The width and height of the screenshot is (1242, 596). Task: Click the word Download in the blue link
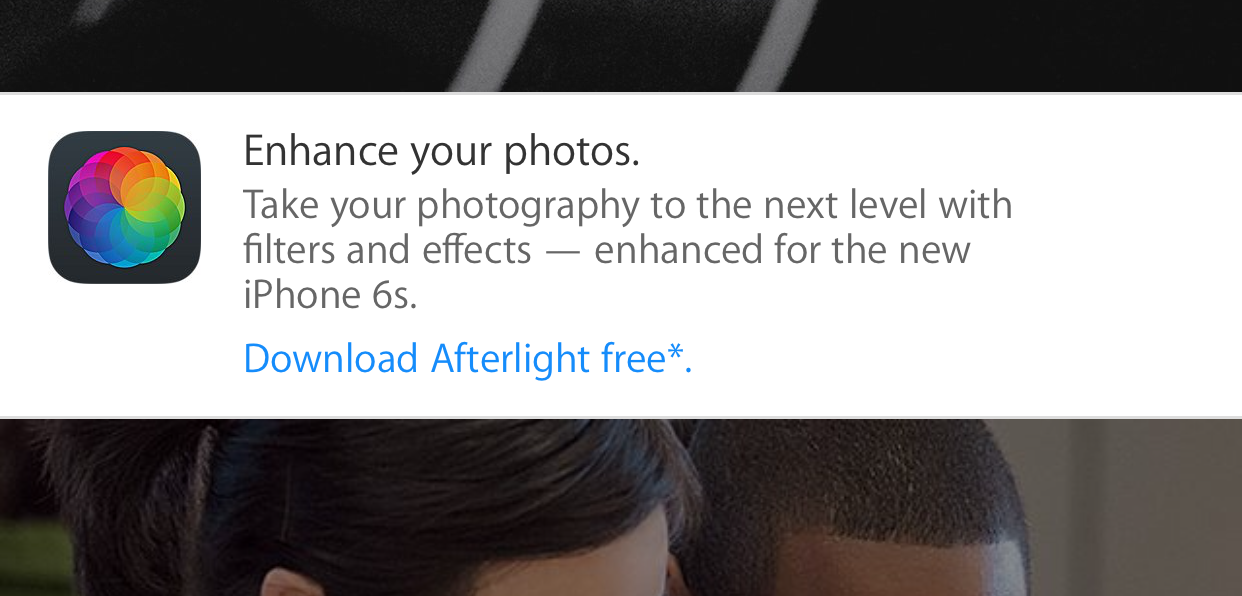coord(331,358)
